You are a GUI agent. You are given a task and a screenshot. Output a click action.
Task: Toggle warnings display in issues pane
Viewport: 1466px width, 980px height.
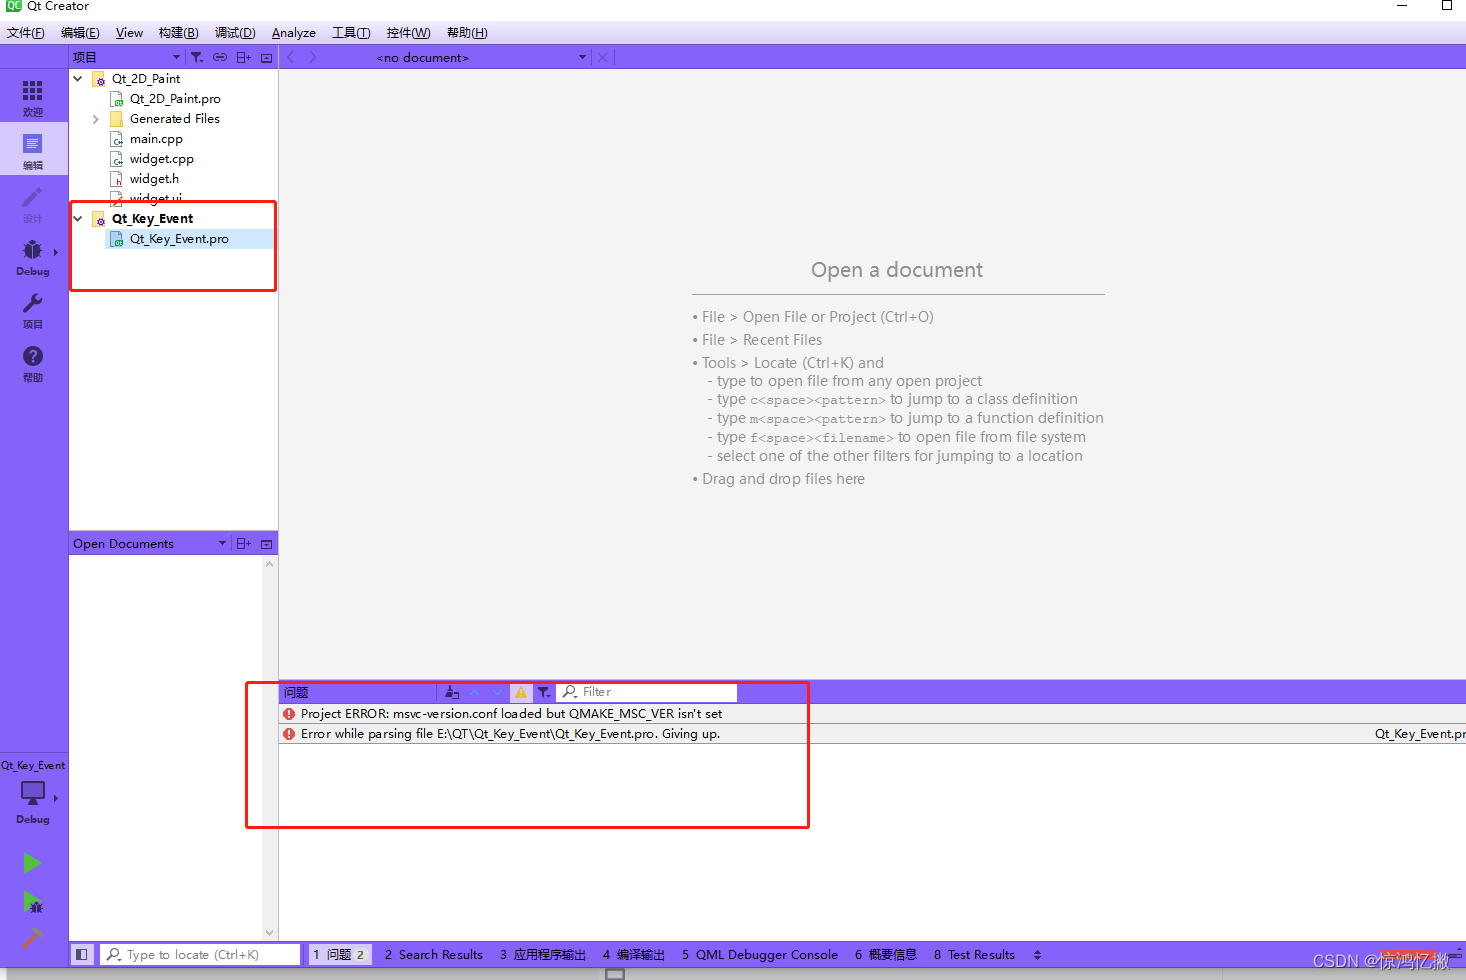pyautogui.click(x=521, y=692)
